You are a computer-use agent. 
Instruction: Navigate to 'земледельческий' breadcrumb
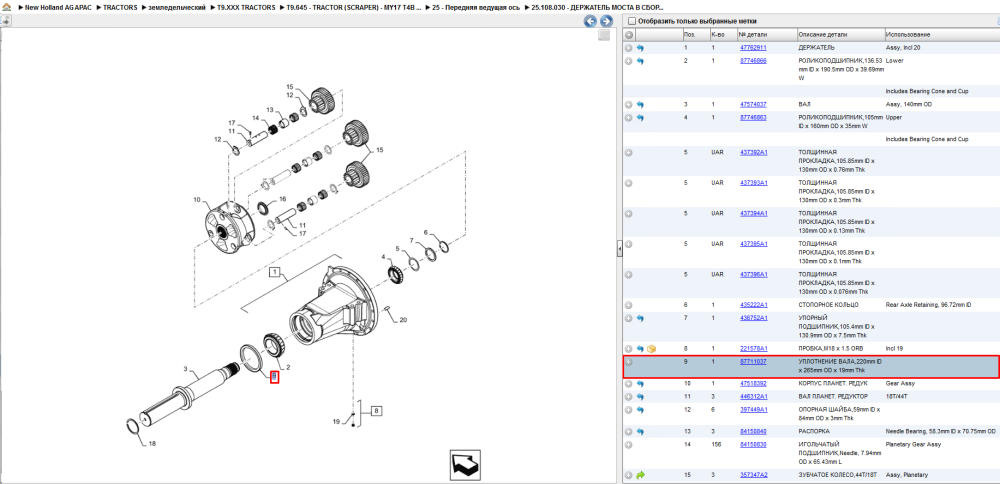coord(177,8)
